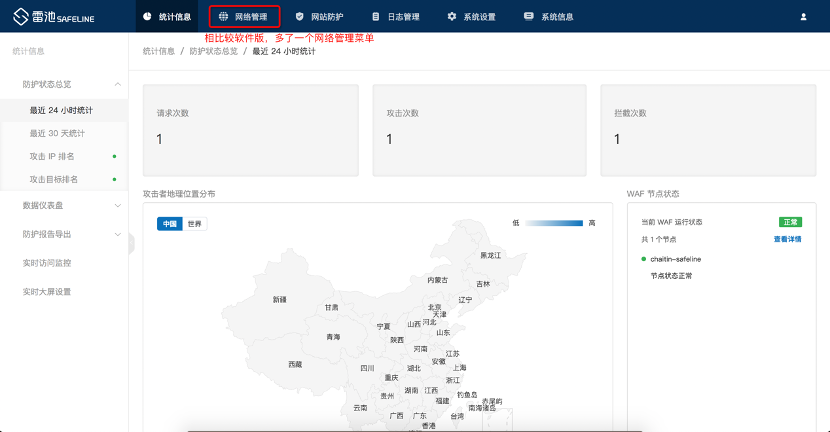830x432 pixels.
Task: Click the 统计信息 pie chart icon
Action: click(x=148, y=17)
